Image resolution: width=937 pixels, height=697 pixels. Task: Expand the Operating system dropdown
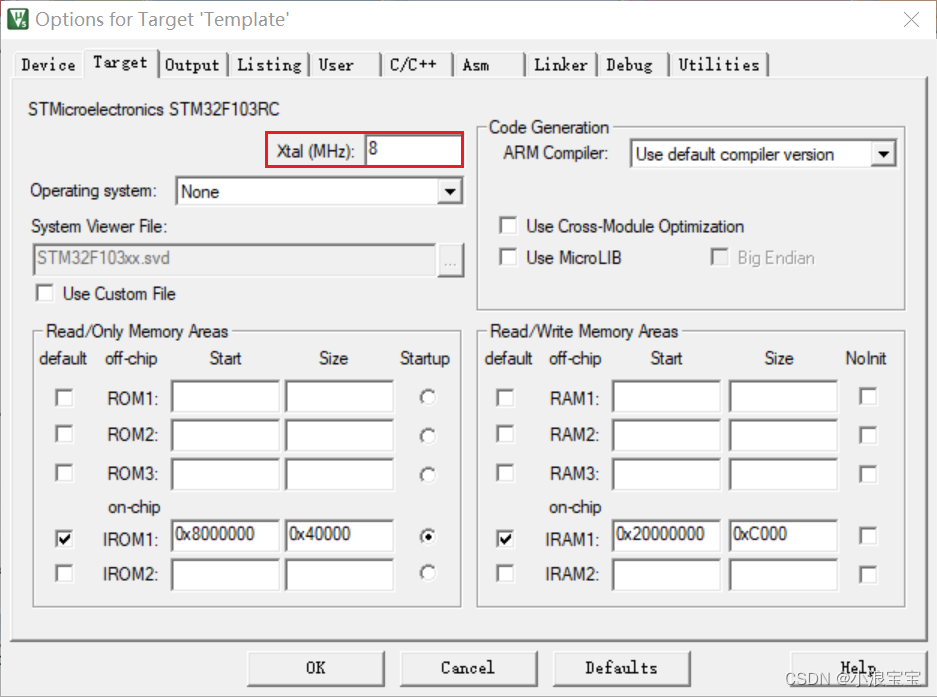click(x=449, y=192)
